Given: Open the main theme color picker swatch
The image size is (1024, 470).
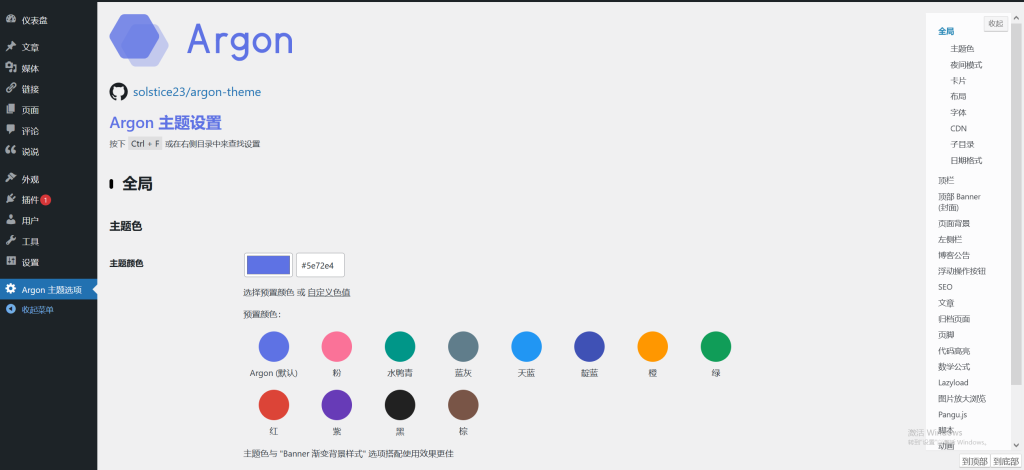Looking at the screenshot, I should pos(268,265).
